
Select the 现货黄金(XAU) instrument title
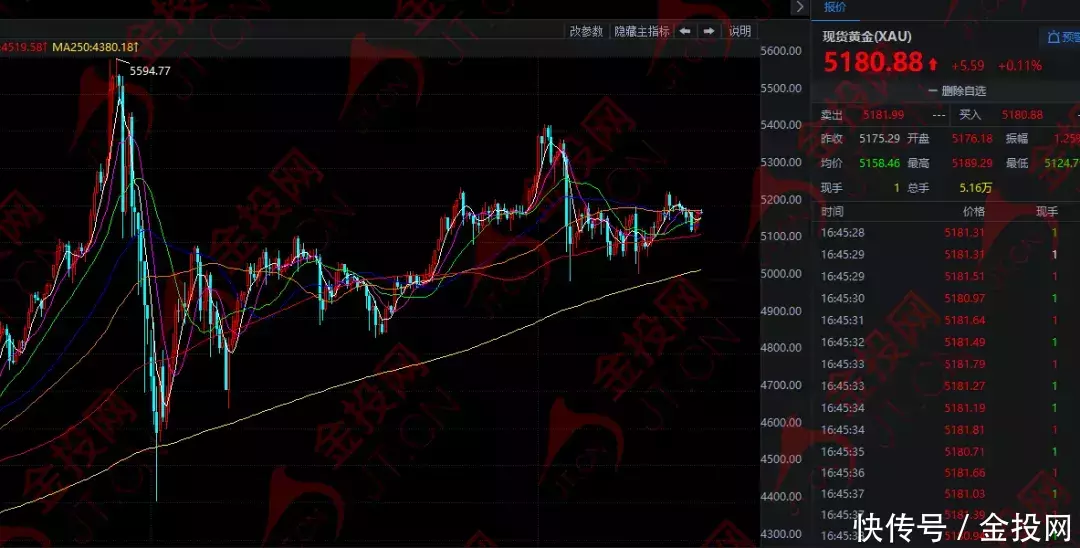[867, 37]
